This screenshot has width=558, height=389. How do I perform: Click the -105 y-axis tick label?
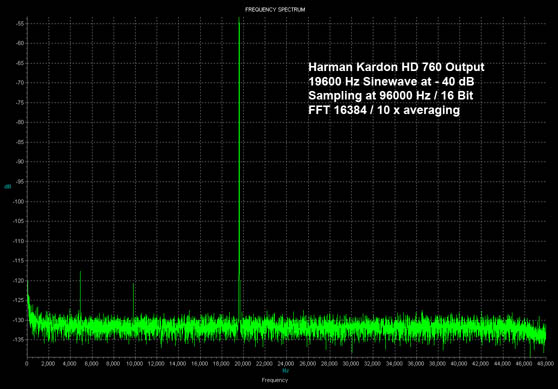click(19, 221)
